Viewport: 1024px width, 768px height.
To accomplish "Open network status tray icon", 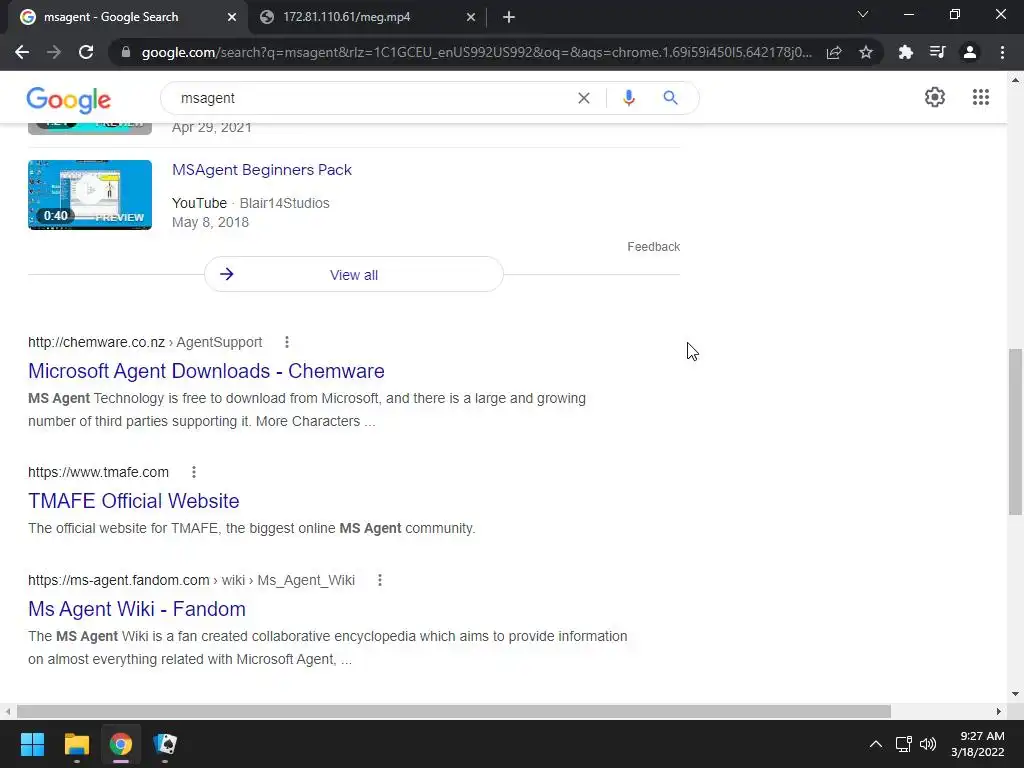I will 903,744.
